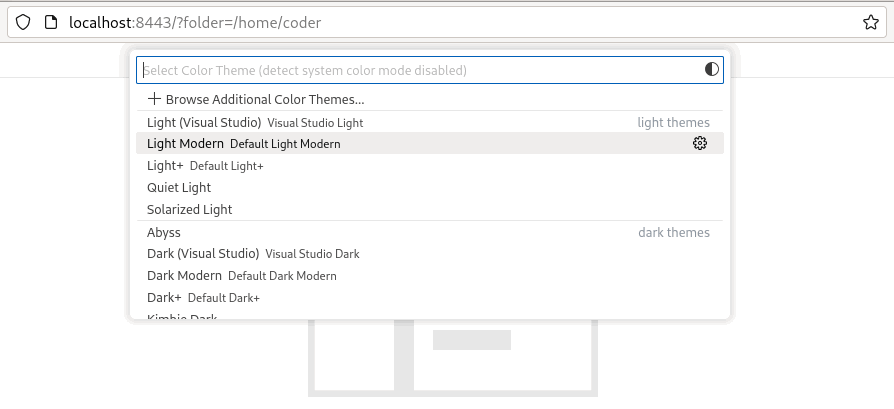
Task: Bookmark this page with star icon
Action: [871, 22]
